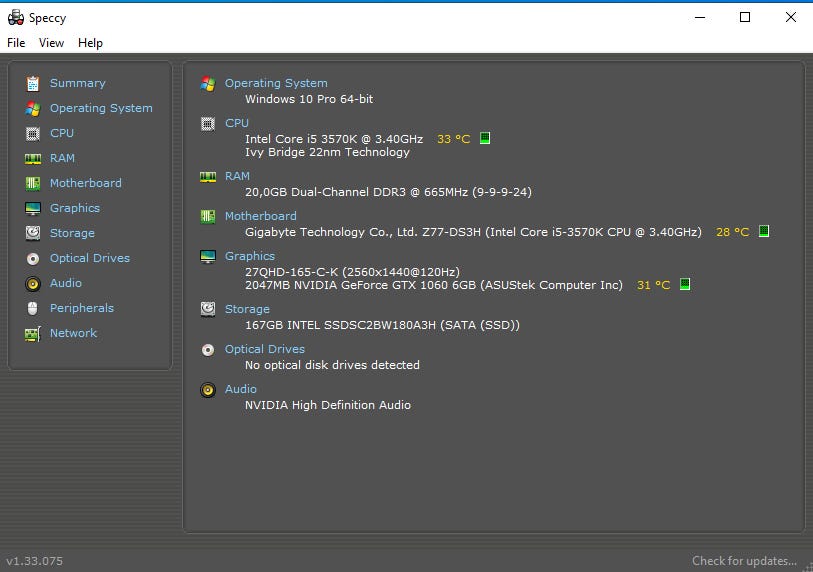The width and height of the screenshot is (813, 572).
Task: Select Storage in the sidebar
Action: click(x=72, y=233)
